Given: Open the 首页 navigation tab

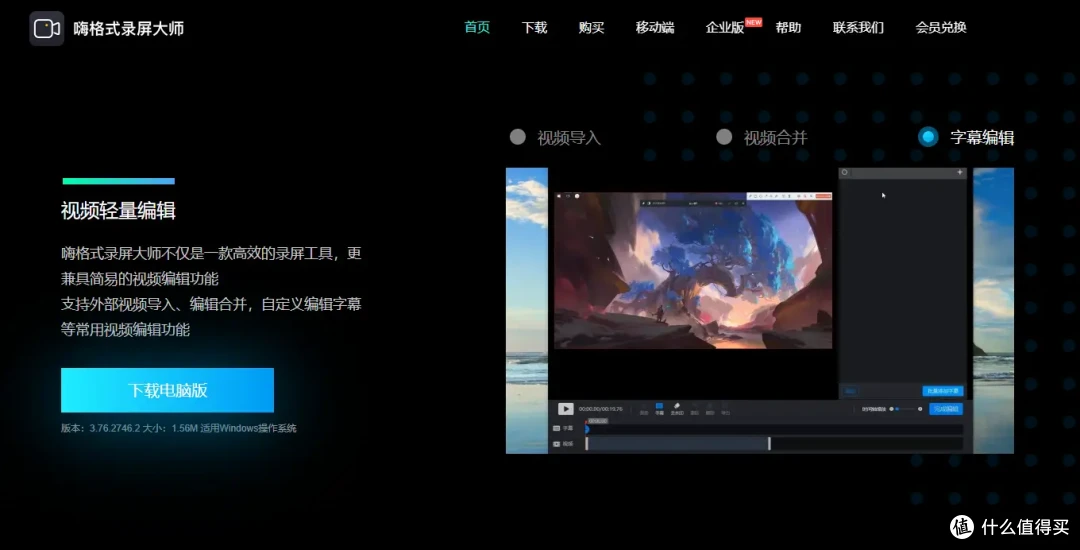Looking at the screenshot, I should coord(477,28).
